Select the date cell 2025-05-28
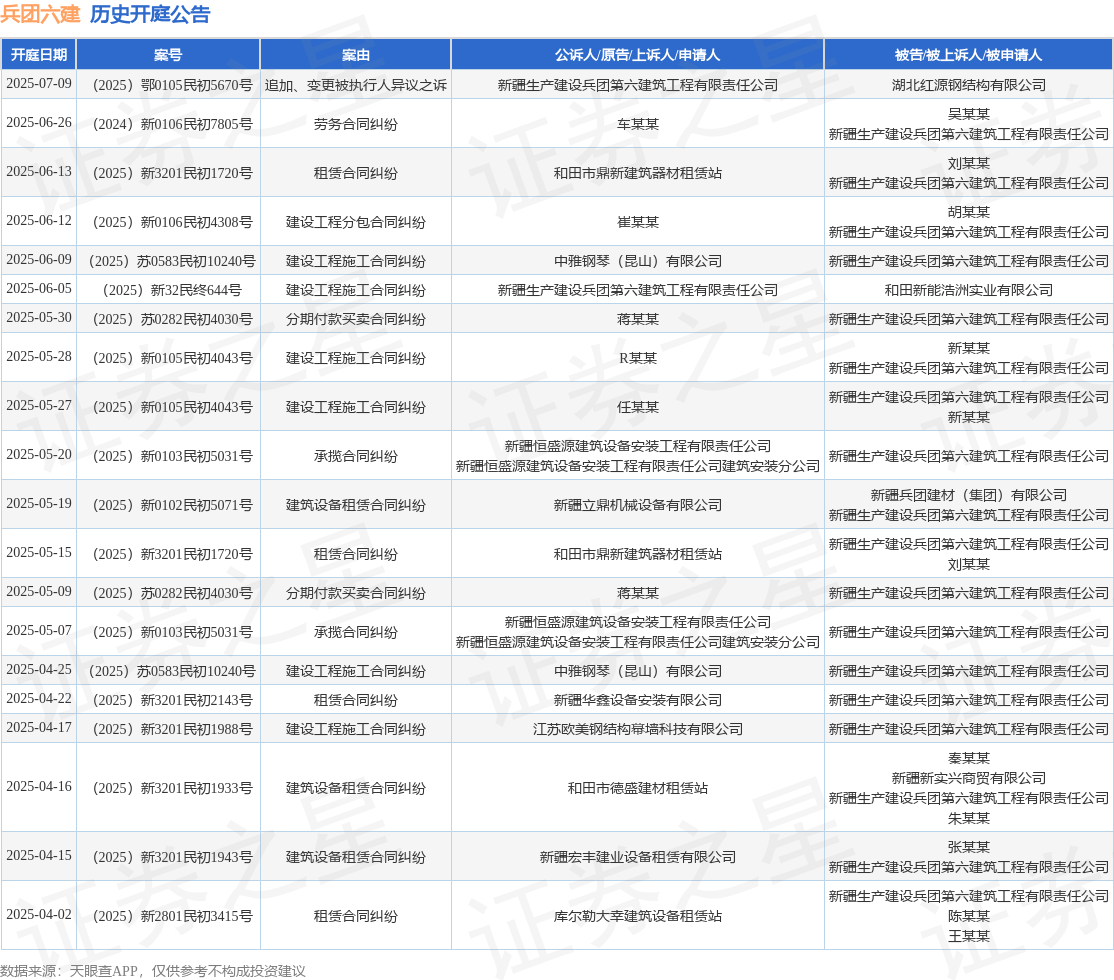 click(x=39, y=357)
